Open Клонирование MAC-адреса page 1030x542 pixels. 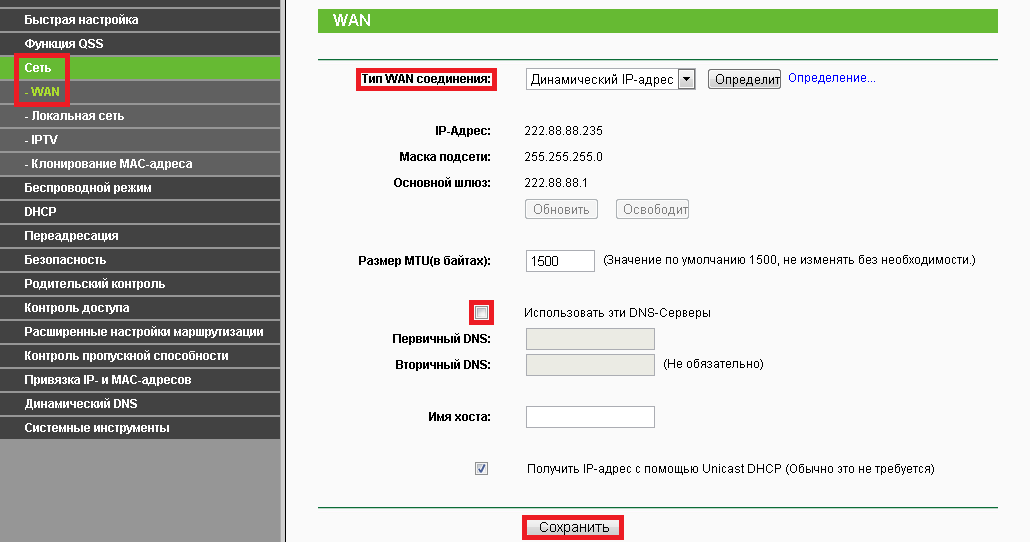111,164
